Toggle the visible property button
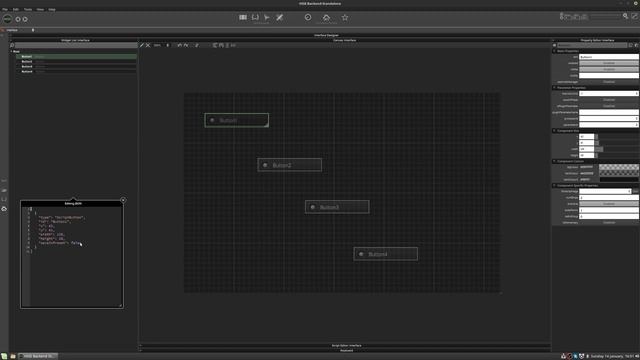640x360 pixels. pyautogui.click(x=609, y=69)
